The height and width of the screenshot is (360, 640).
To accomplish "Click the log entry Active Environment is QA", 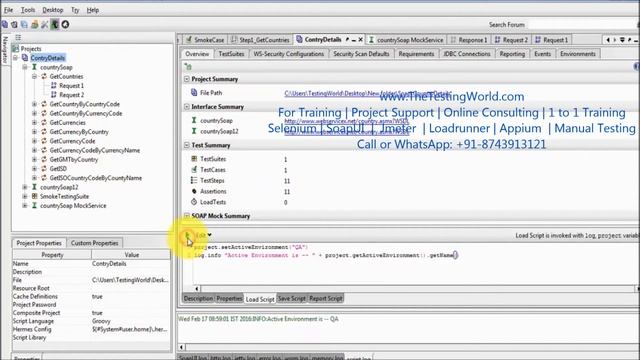I will click(x=258, y=319).
